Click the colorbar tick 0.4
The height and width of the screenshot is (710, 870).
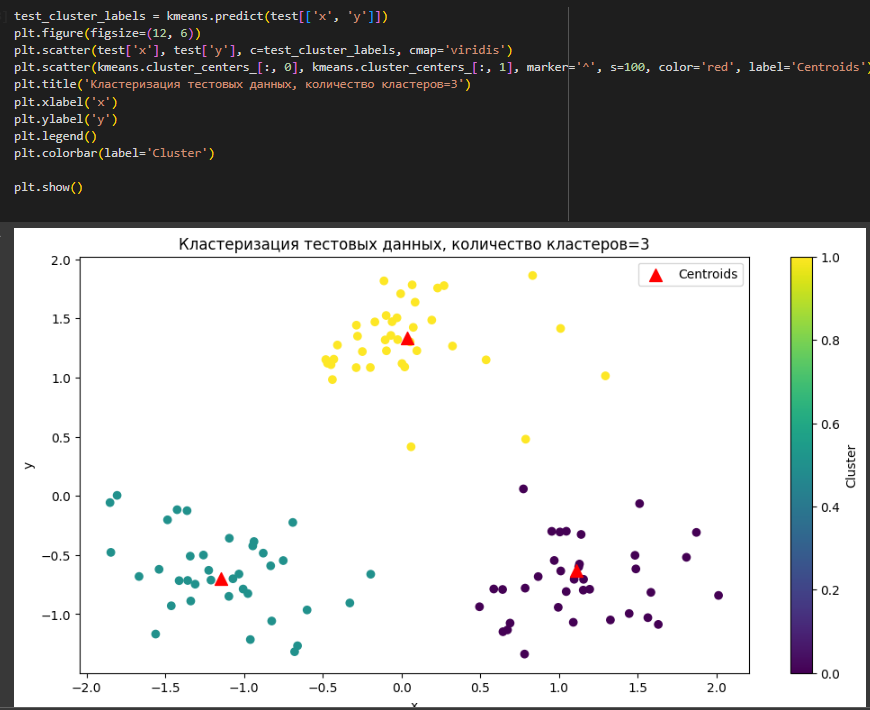pos(830,508)
